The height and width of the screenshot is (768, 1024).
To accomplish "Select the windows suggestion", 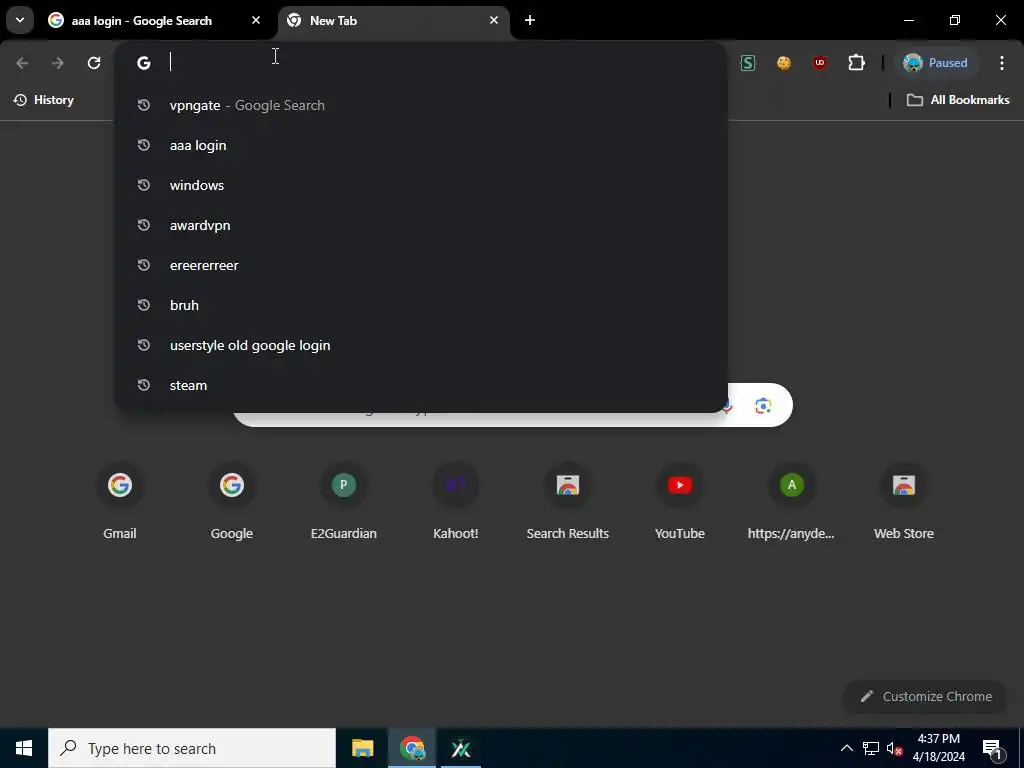I will pyautogui.click(x=421, y=185).
